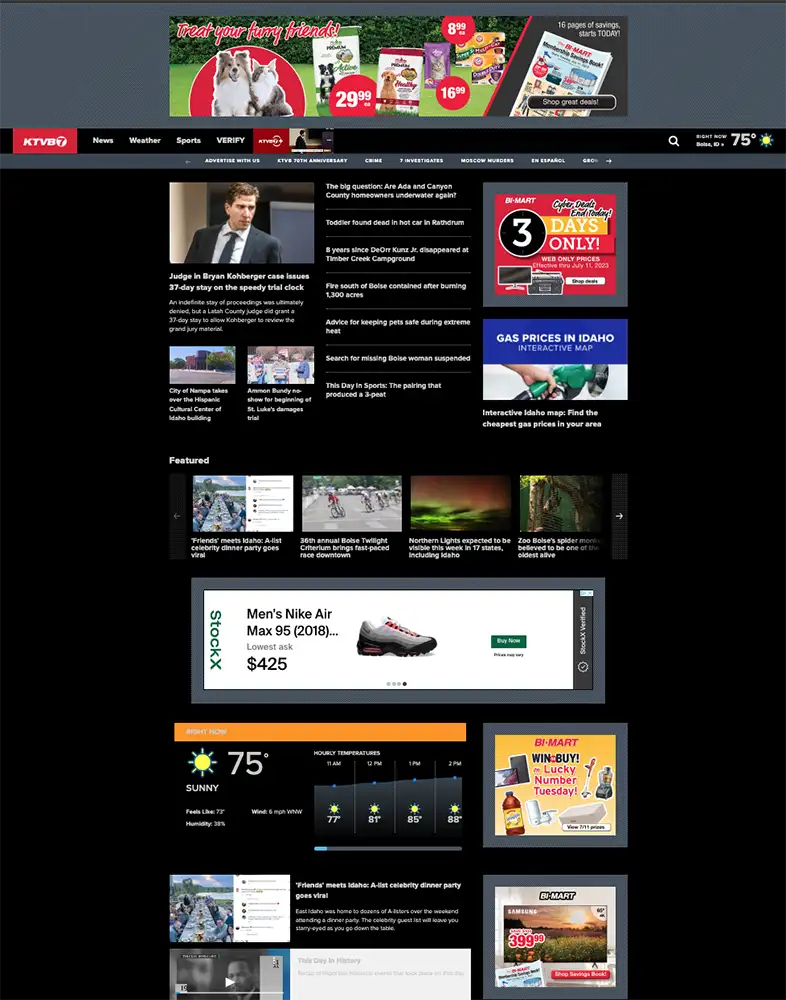Open missing Boise woman search story
The image size is (786, 1000).
397,358
